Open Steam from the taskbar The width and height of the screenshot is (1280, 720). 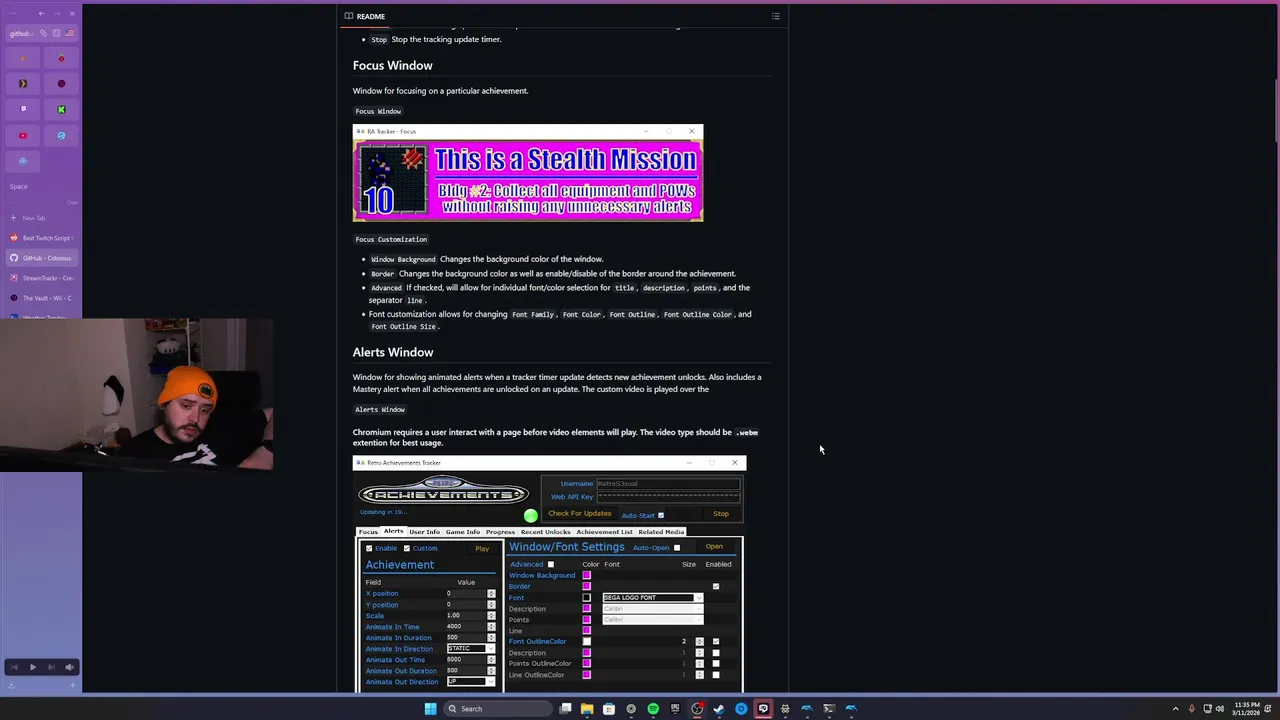719,708
